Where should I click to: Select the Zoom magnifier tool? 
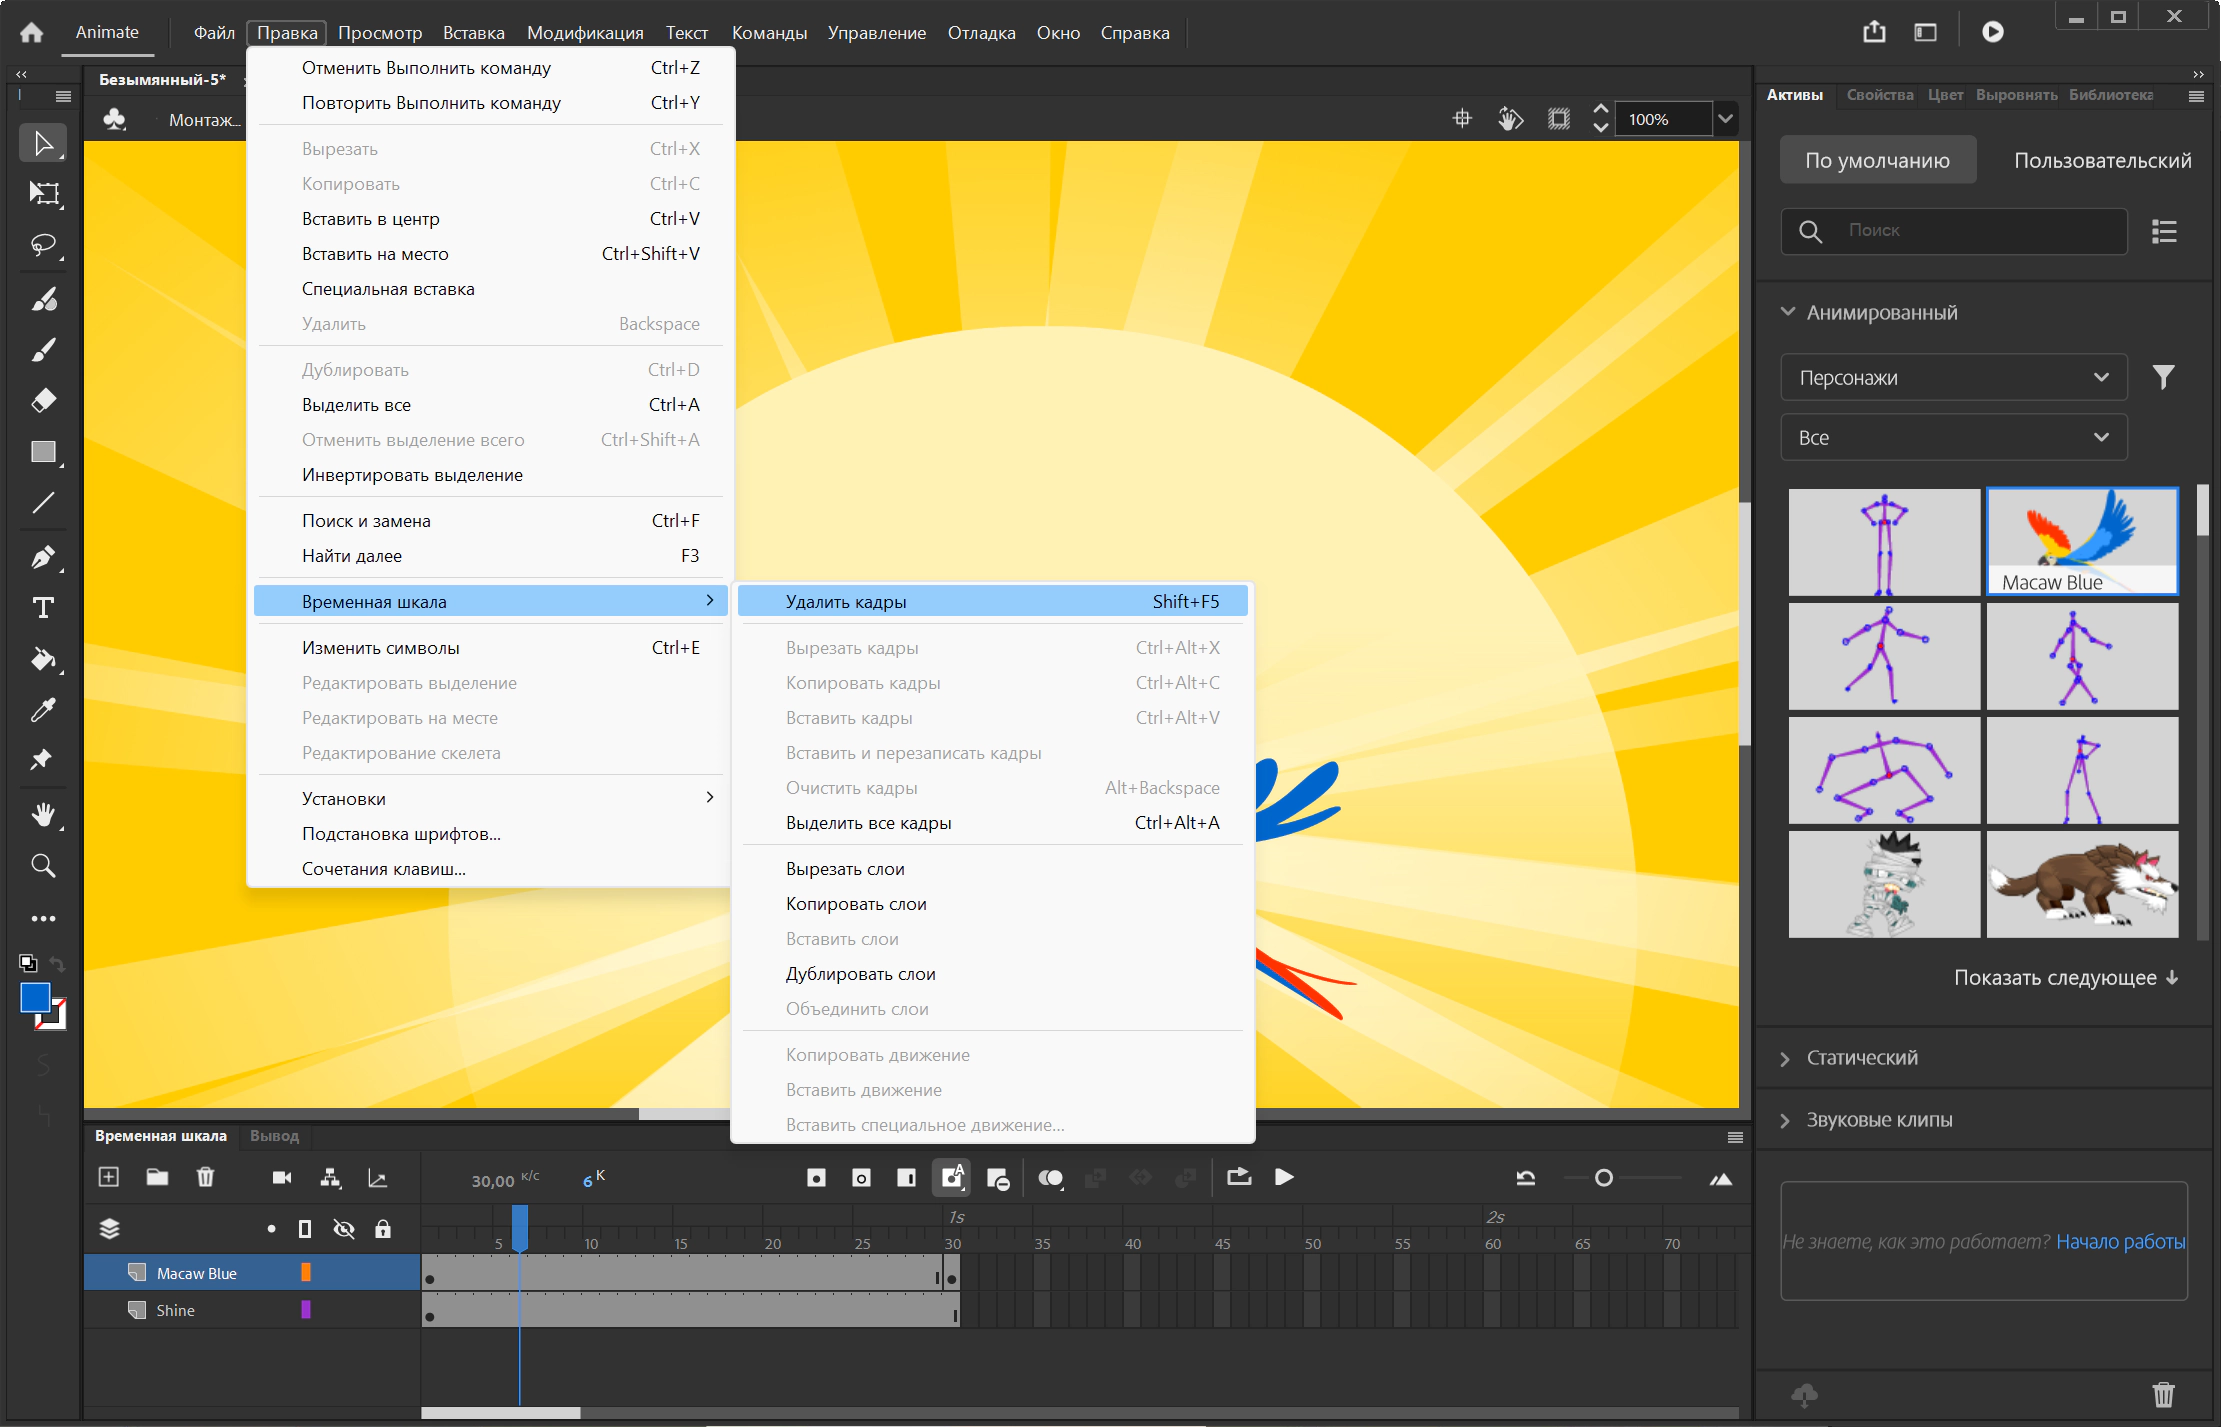[43, 865]
